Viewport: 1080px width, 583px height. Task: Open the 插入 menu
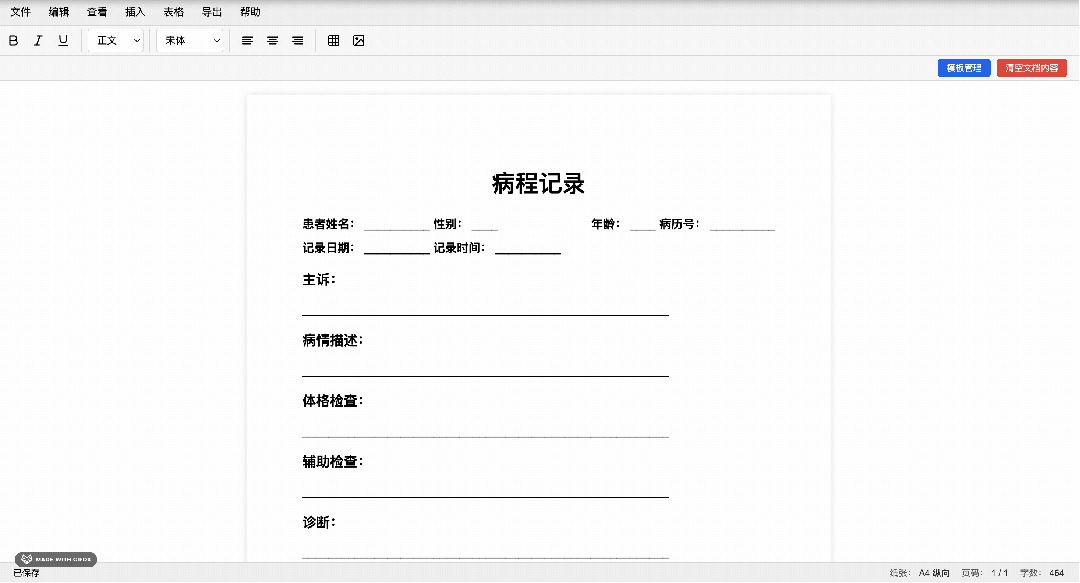tap(135, 12)
